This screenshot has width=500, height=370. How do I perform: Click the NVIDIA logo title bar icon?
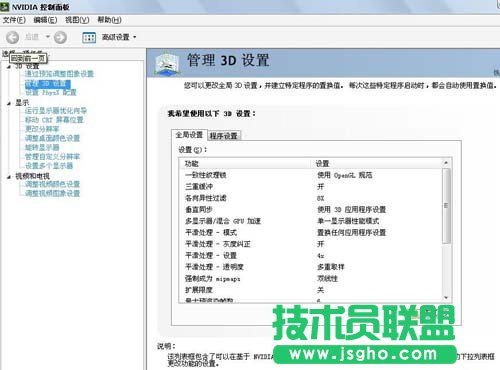coord(5,7)
